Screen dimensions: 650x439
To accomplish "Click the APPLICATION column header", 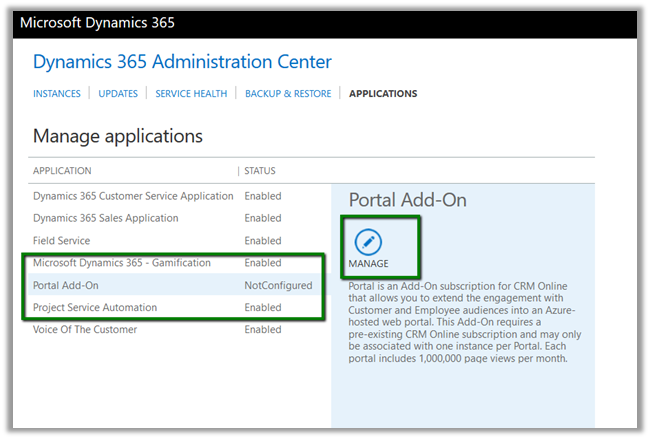I will point(62,171).
